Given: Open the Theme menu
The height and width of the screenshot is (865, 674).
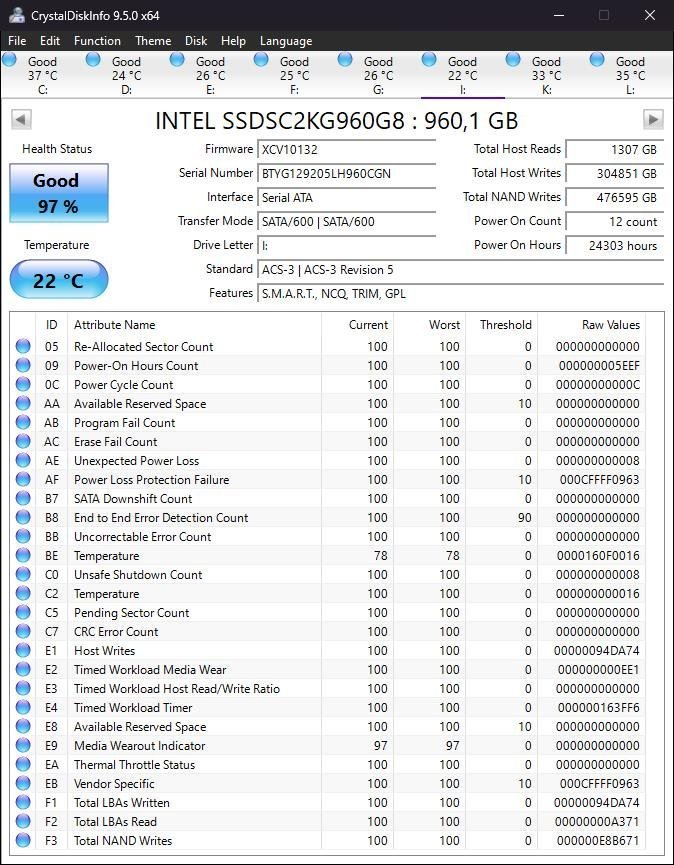Looking at the screenshot, I should coord(153,41).
